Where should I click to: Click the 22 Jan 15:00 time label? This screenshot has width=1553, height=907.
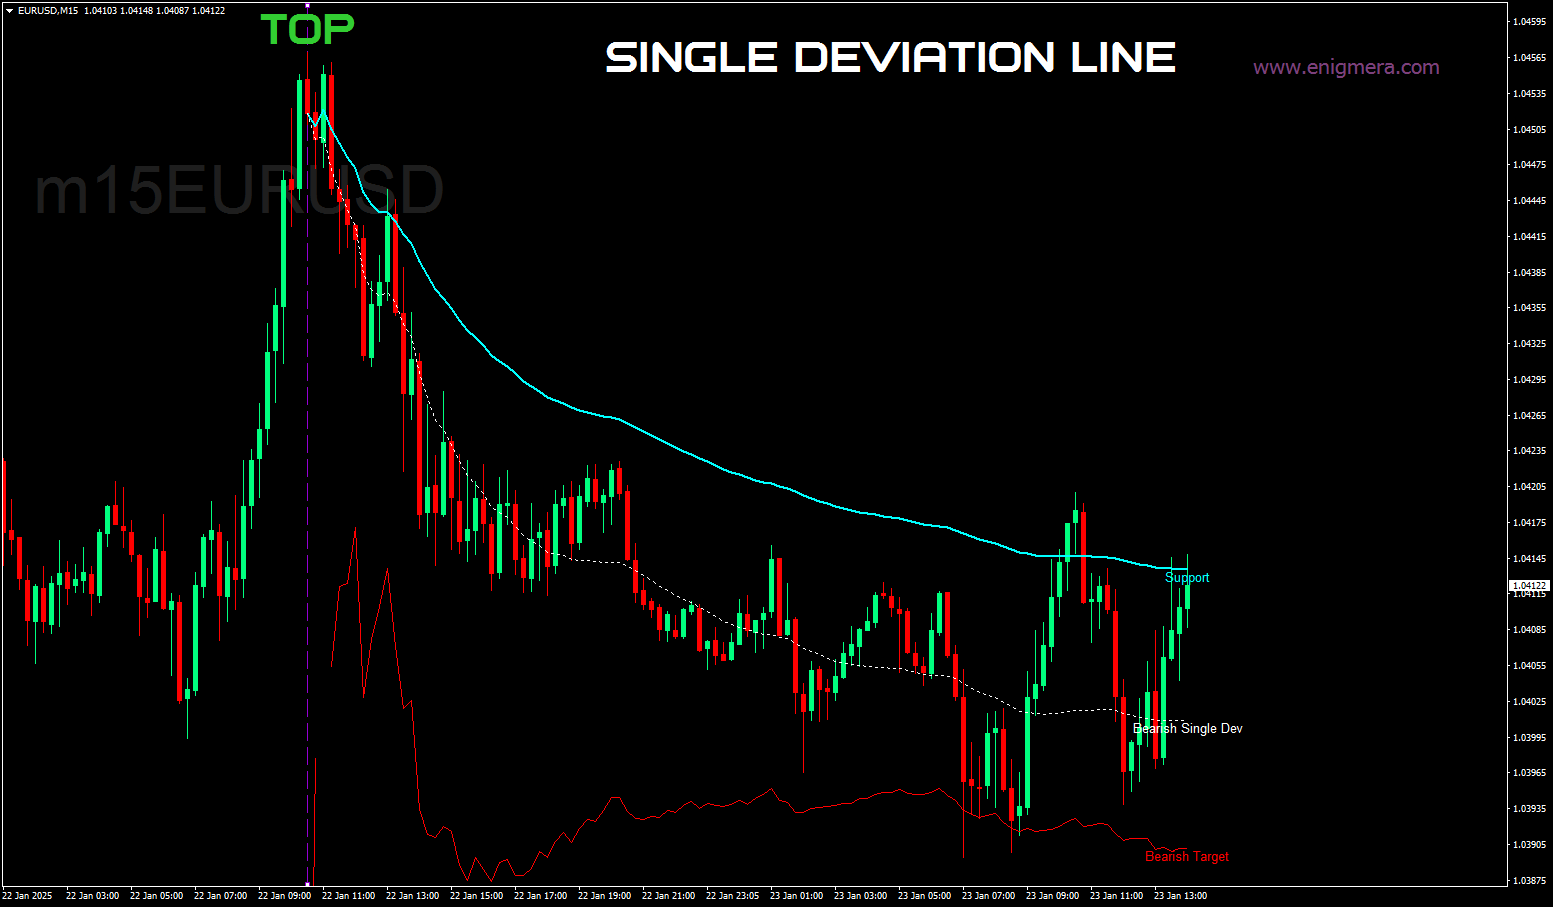point(476,896)
